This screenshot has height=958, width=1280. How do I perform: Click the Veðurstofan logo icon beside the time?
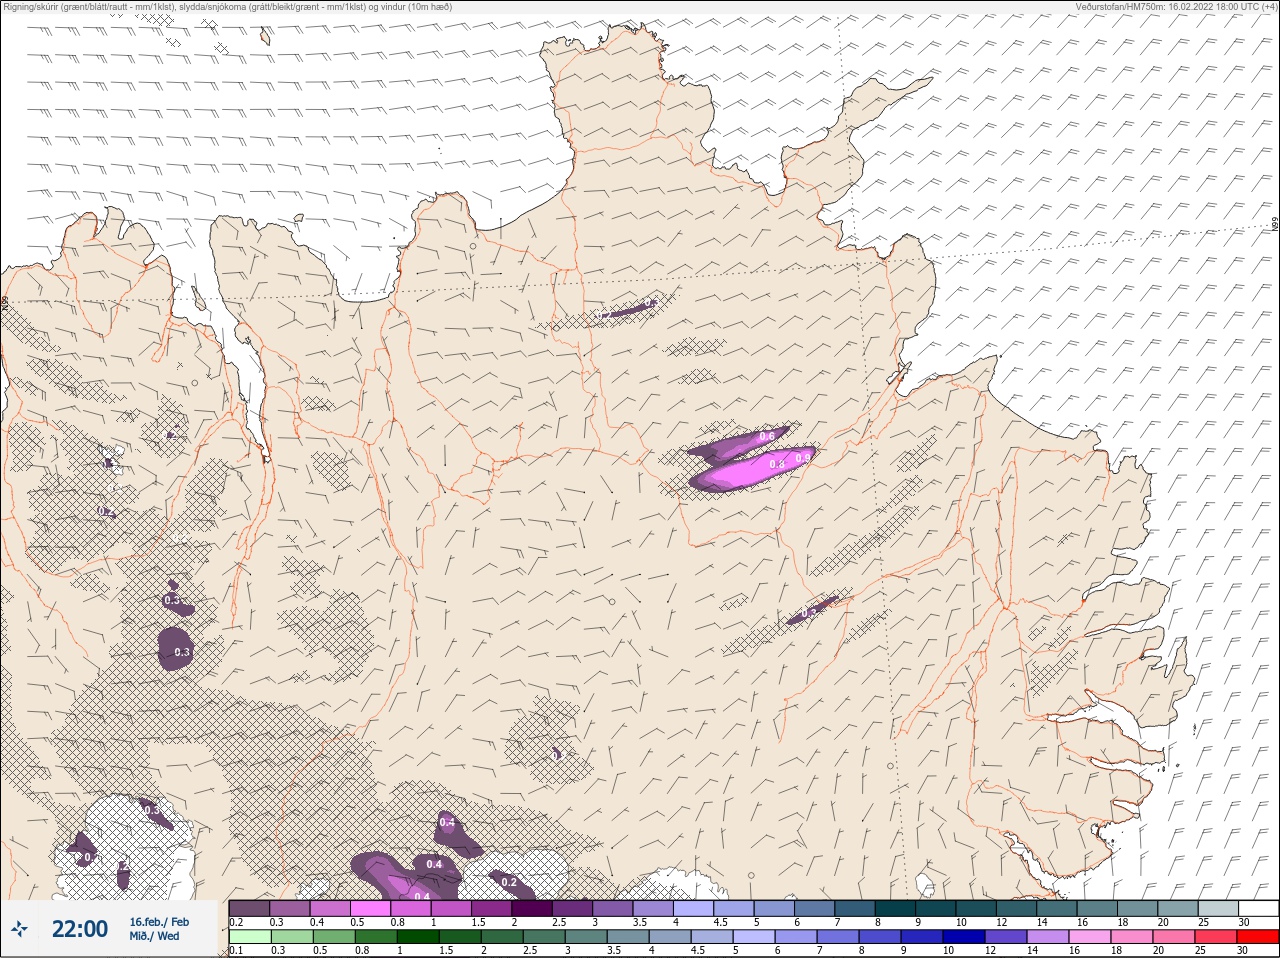(19, 929)
